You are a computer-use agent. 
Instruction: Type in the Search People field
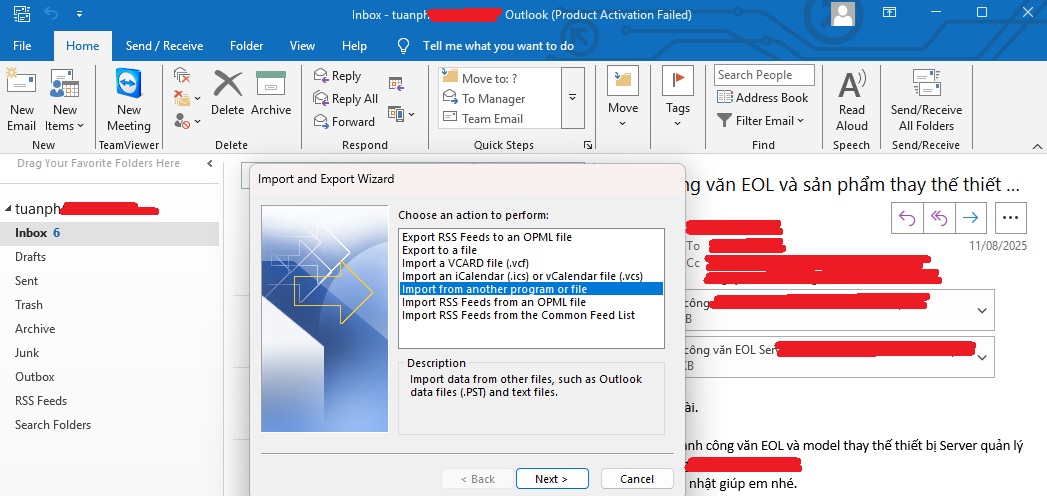point(764,75)
